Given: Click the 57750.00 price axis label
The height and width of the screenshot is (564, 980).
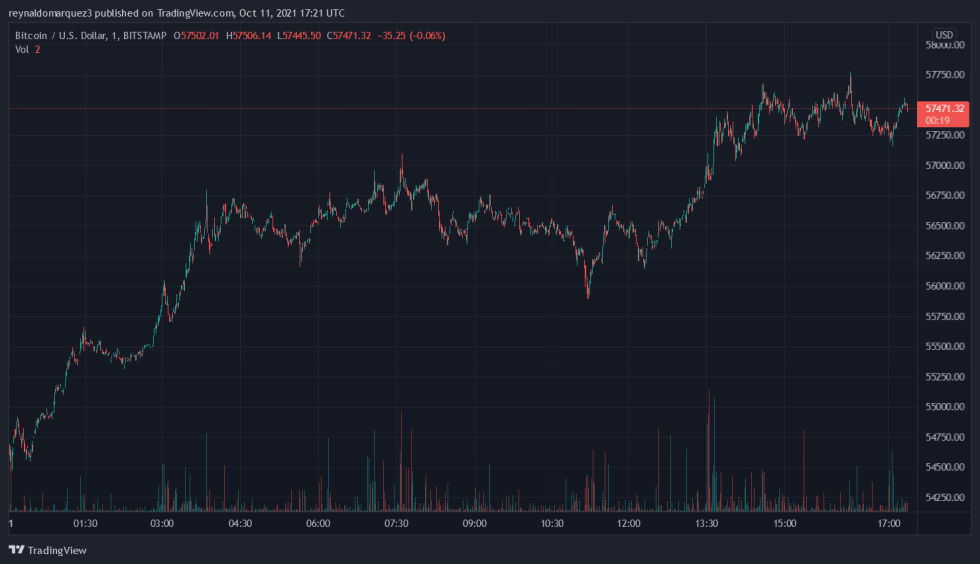Looking at the screenshot, I should click(x=944, y=75).
